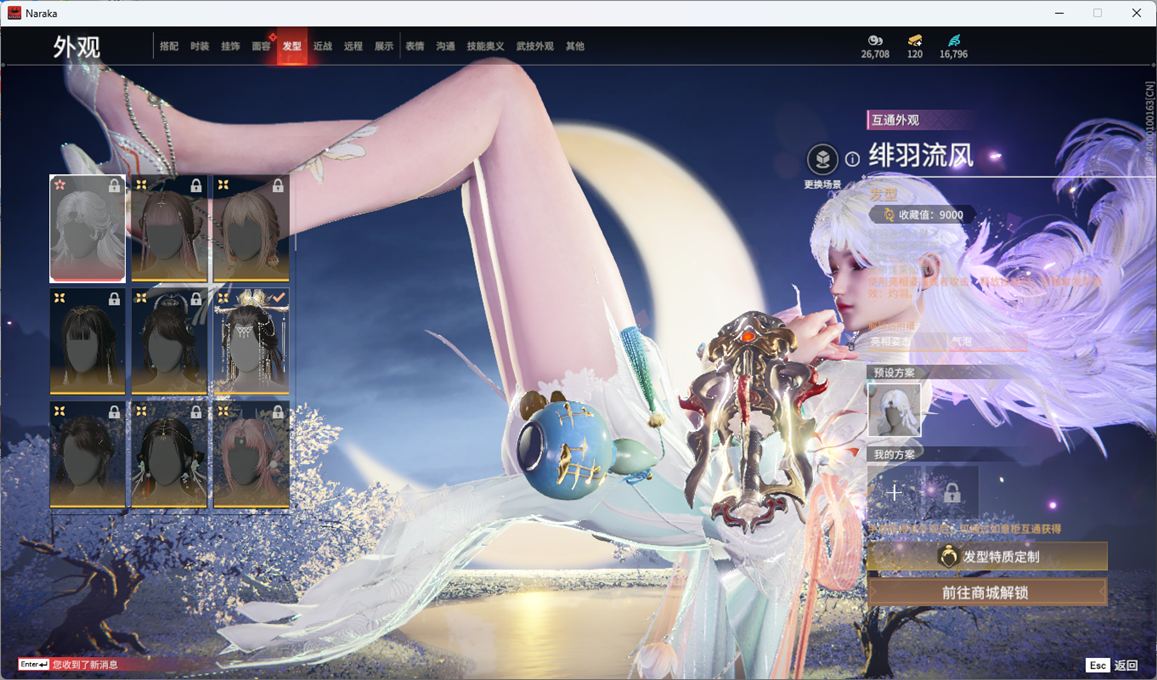This screenshot has height=680, width=1157.
Task: Click the Enter key icon beside new message notice
Action: (34, 664)
